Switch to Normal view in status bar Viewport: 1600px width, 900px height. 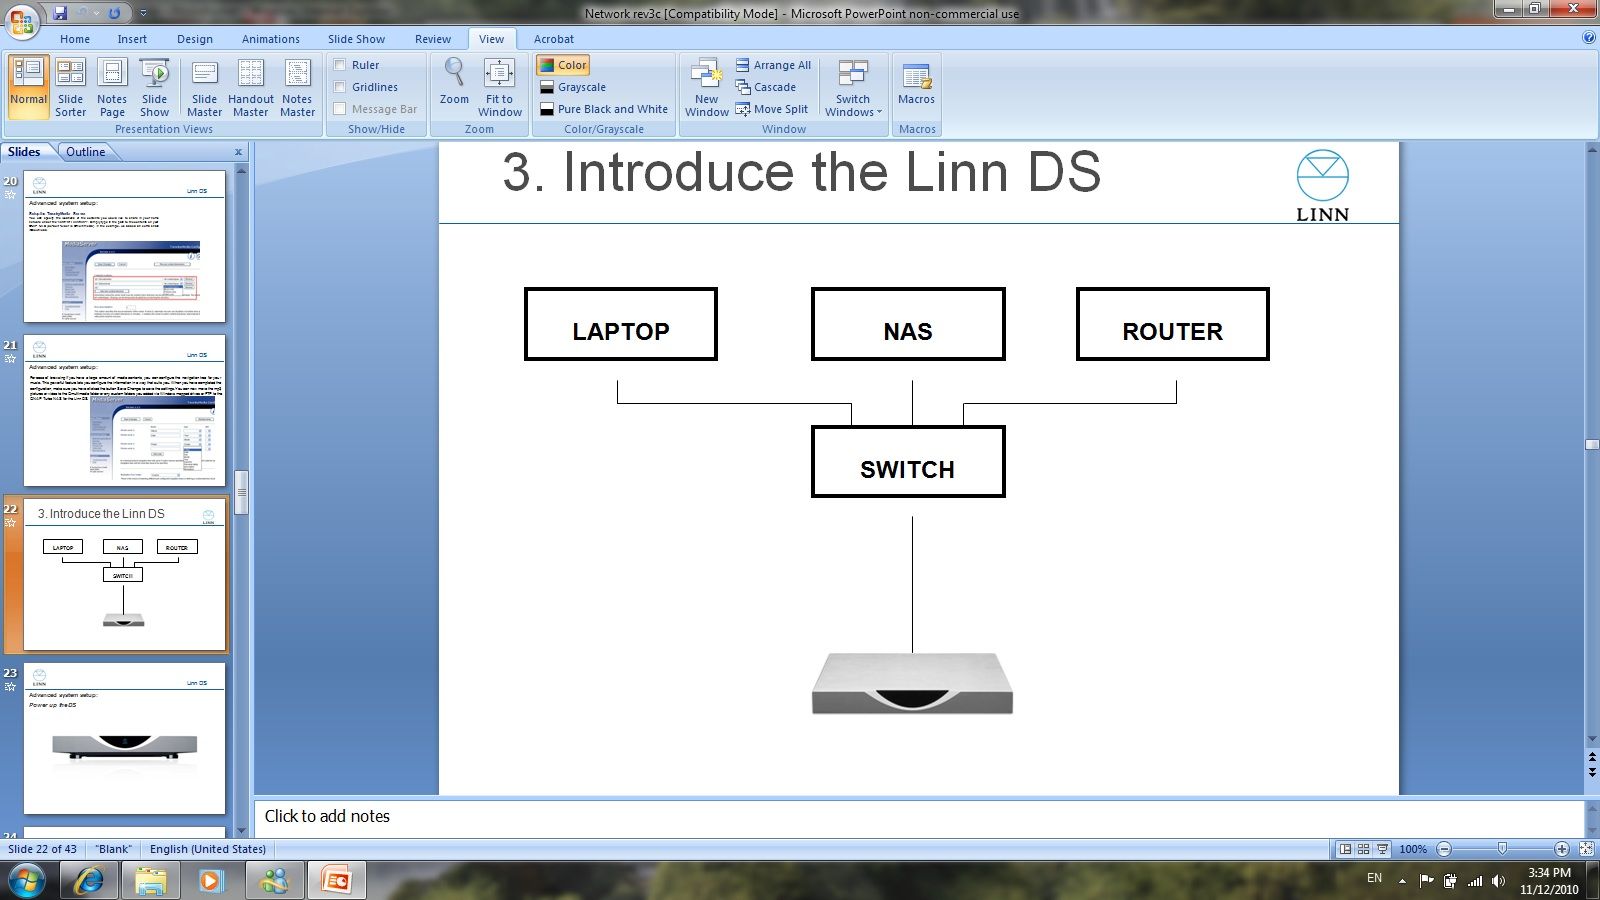pyautogui.click(x=1345, y=849)
